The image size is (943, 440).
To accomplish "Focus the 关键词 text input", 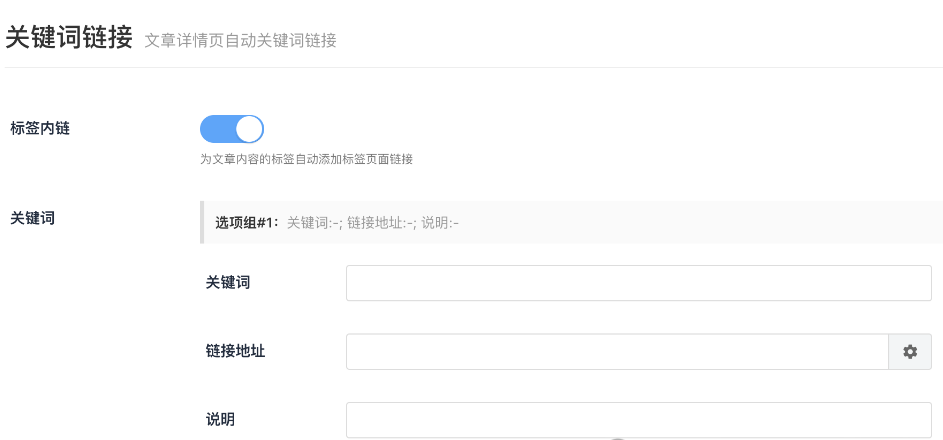I will pos(639,283).
